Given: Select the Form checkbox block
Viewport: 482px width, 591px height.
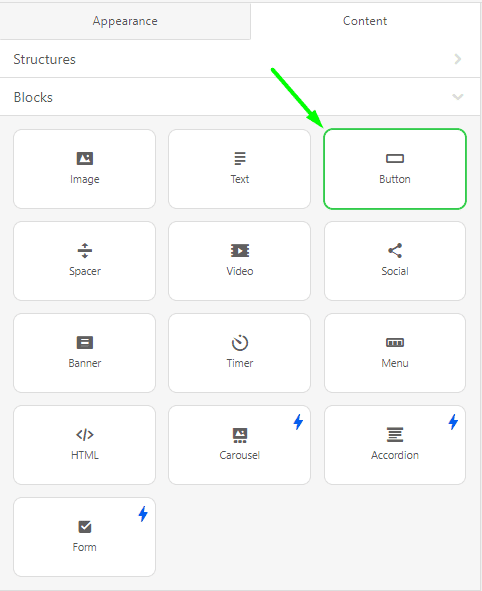Looking at the screenshot, I should (84, 537).
